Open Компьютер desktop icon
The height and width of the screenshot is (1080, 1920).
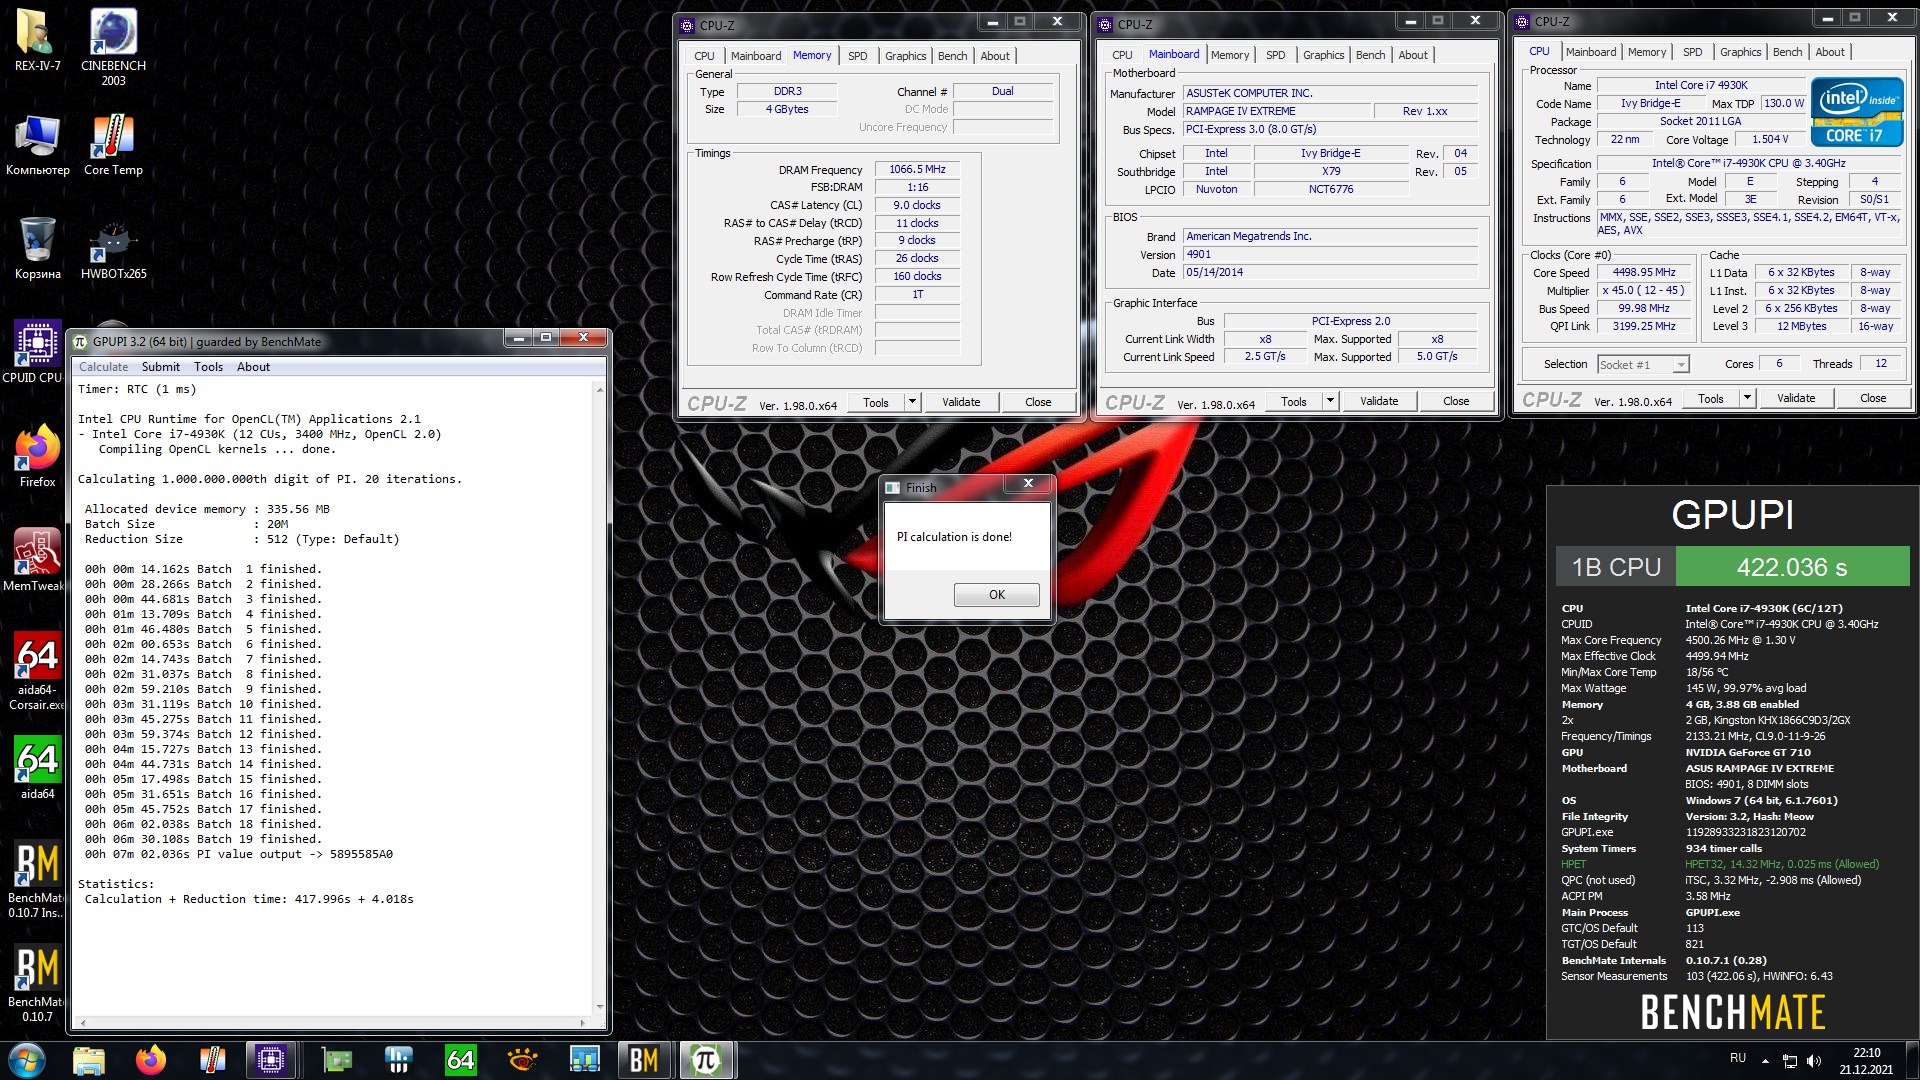[x=37, y=145]
